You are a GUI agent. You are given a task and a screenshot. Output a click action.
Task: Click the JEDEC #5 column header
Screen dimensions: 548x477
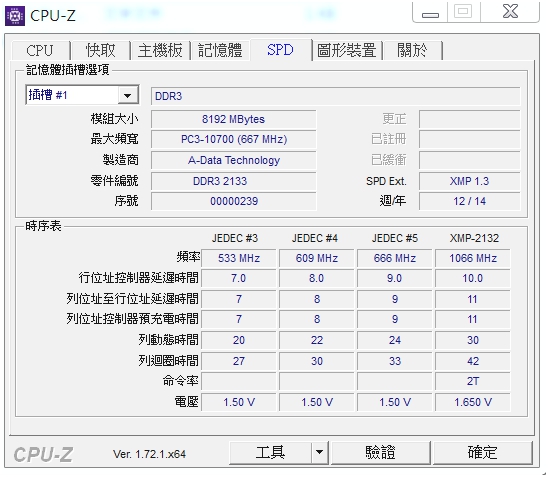click(395, 238)
